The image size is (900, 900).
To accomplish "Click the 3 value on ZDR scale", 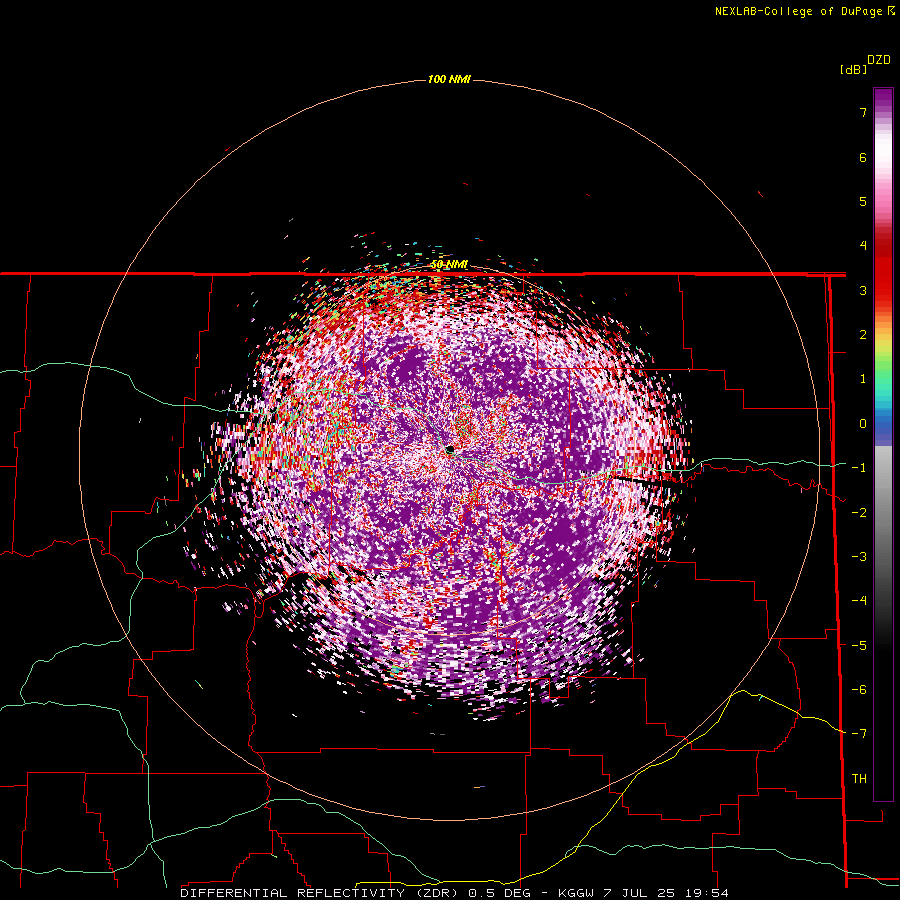I will click(x=863, y=290).
